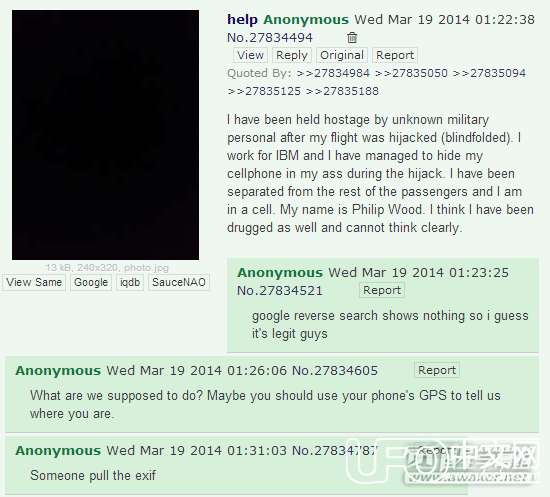Click the trash can delete icon
The image size is (550, 497).
pyautogui.click(x=352, y=38)
